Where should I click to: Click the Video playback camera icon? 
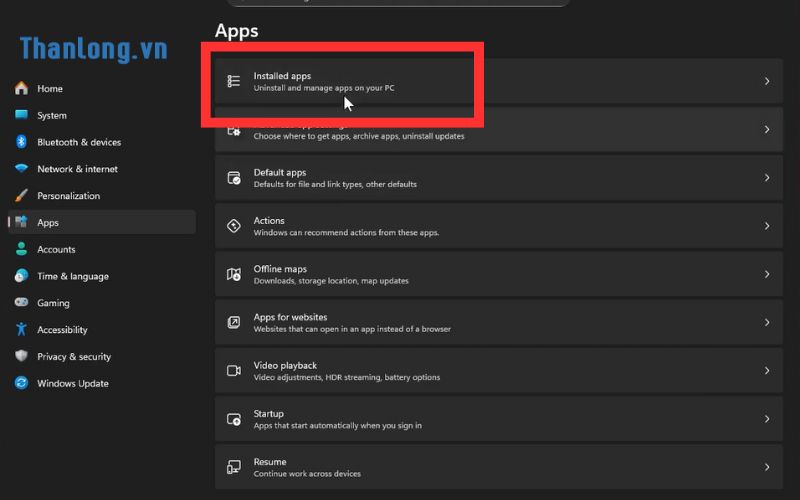234,371
